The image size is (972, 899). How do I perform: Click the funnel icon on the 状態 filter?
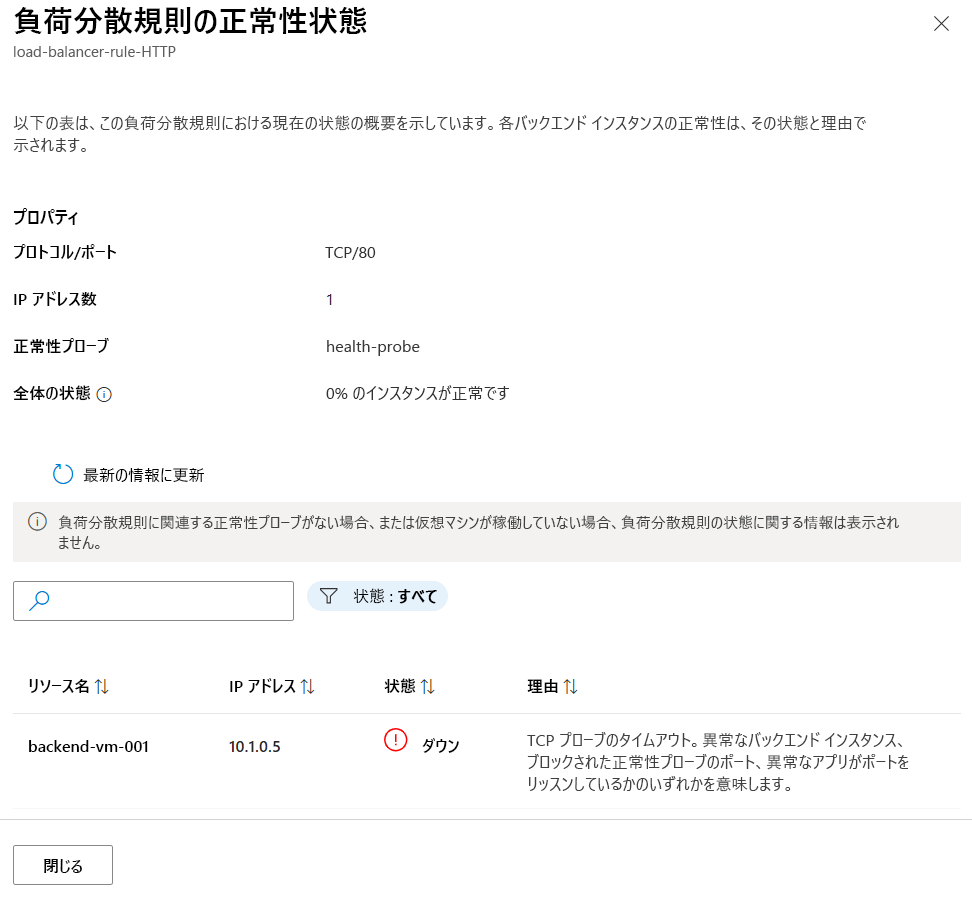pos(329,595)
